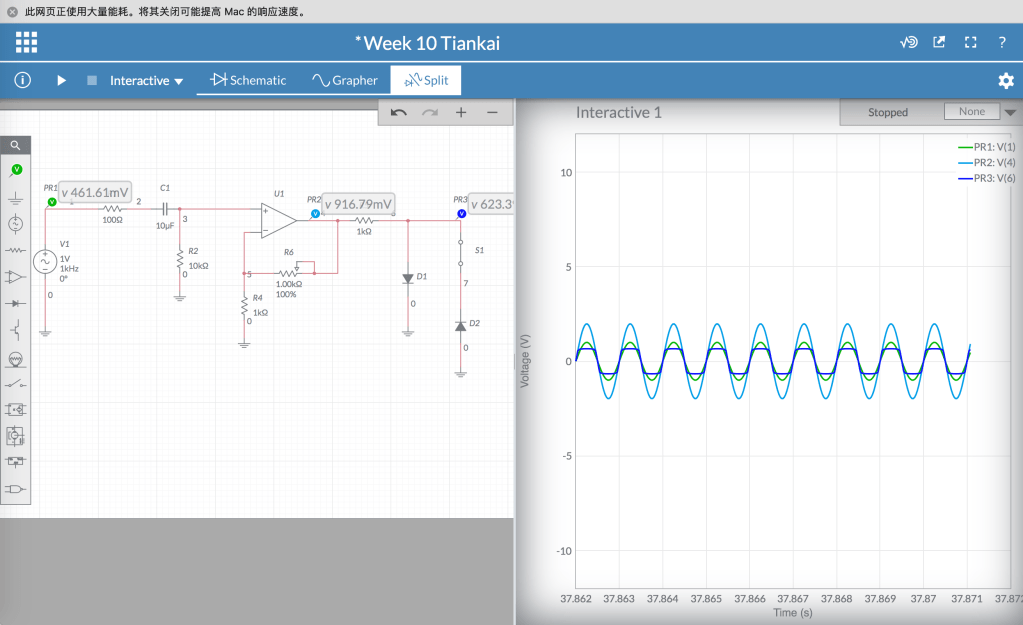Viewport: 1023px width, 625px height.
Task: Enter fullscreen mode
Action: point(970,42)
